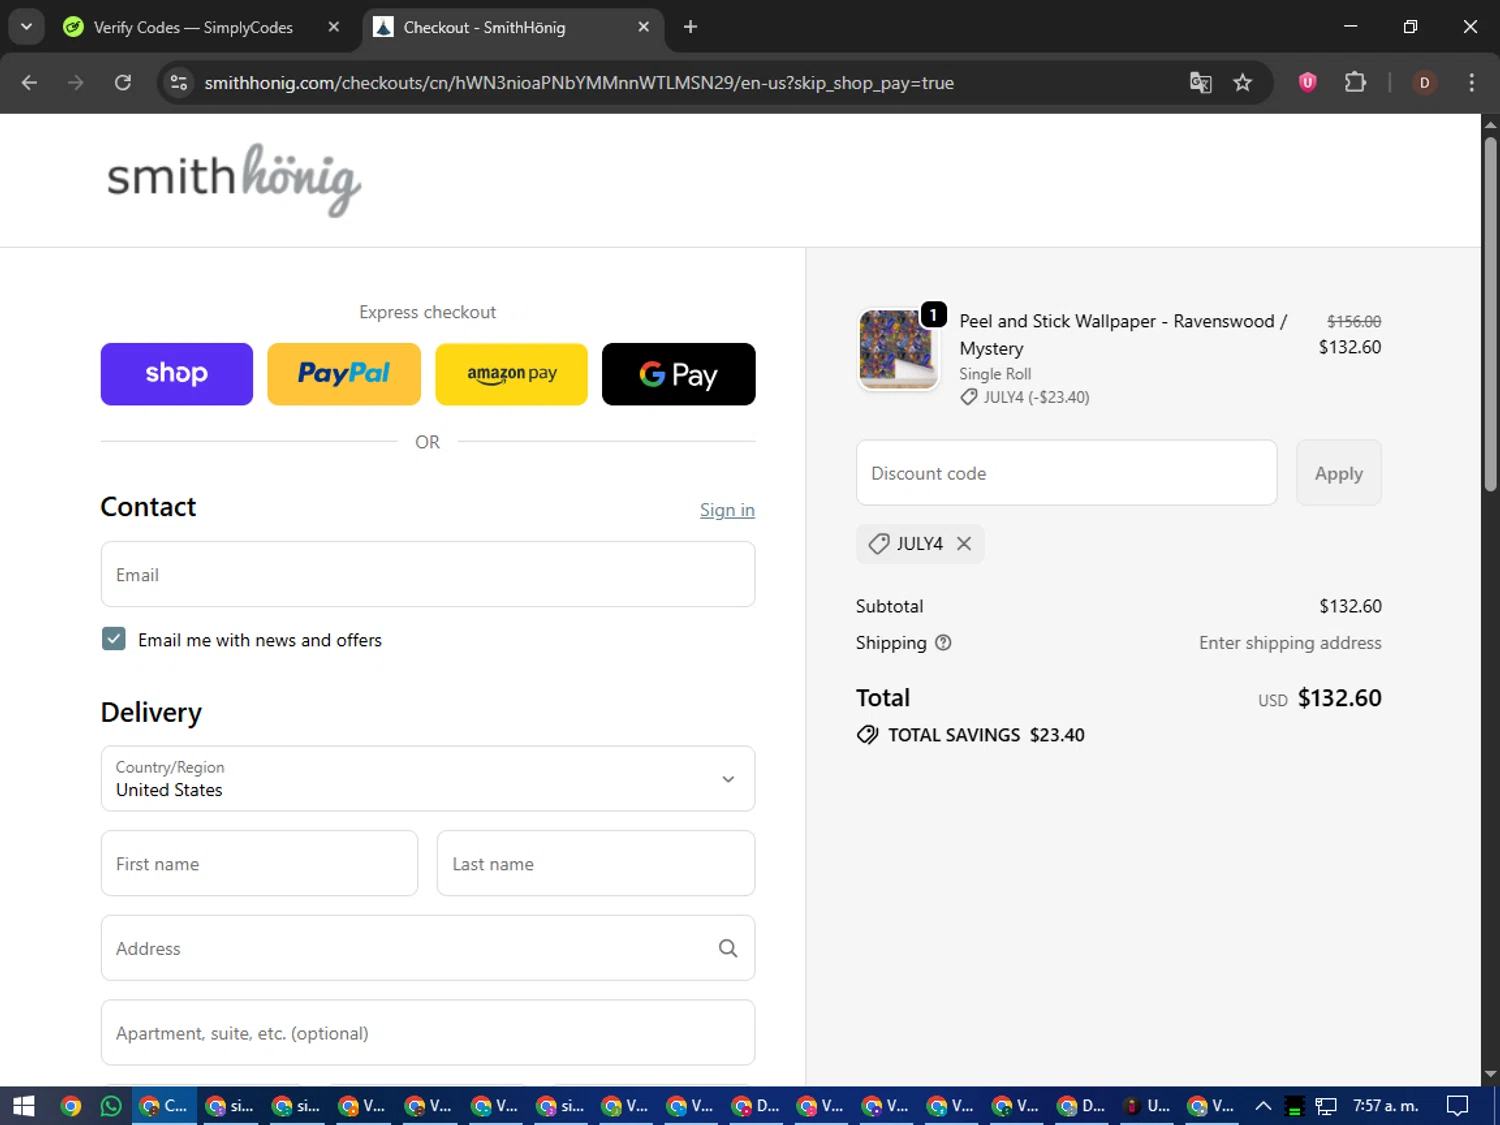Open the translate page icon
1500x1125 pixels.
(x=1200, y=83)
